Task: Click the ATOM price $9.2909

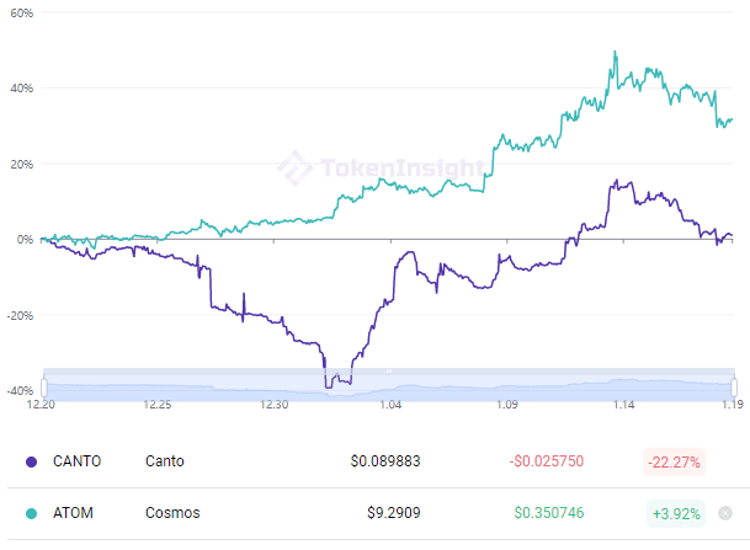Action: (x=393, y=513)
